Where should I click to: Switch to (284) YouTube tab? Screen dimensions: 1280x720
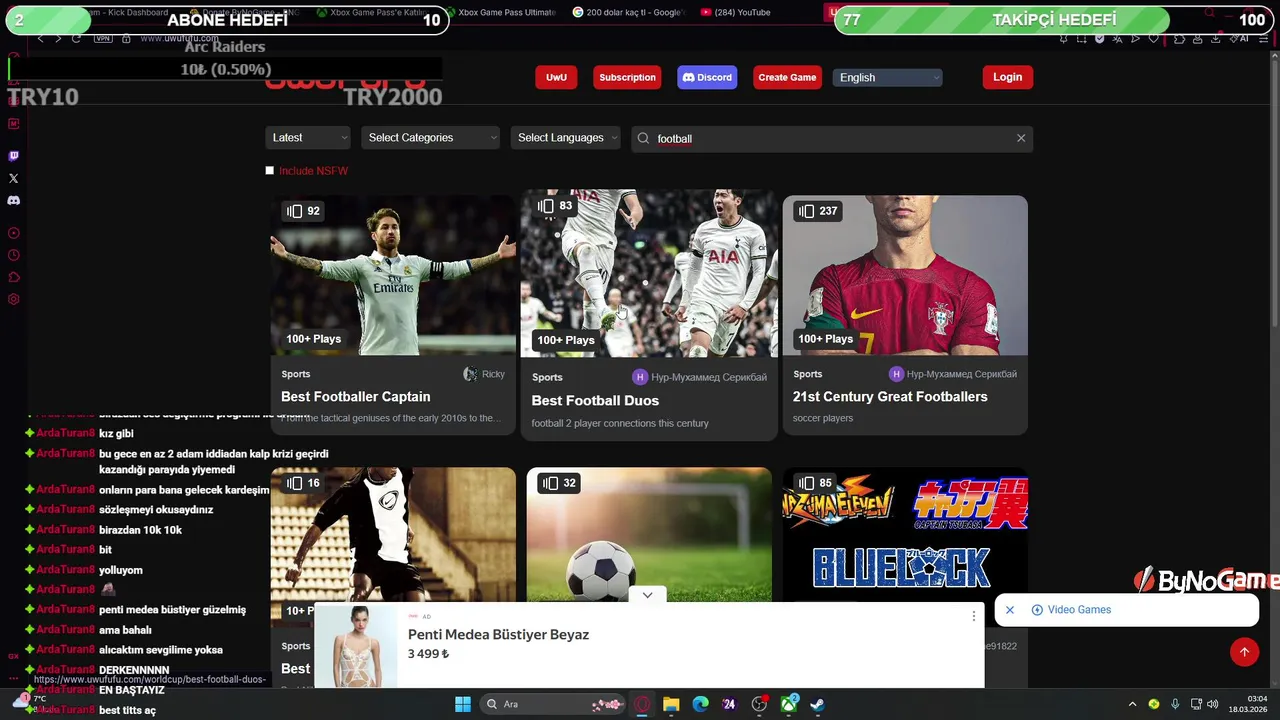point(735,12)
